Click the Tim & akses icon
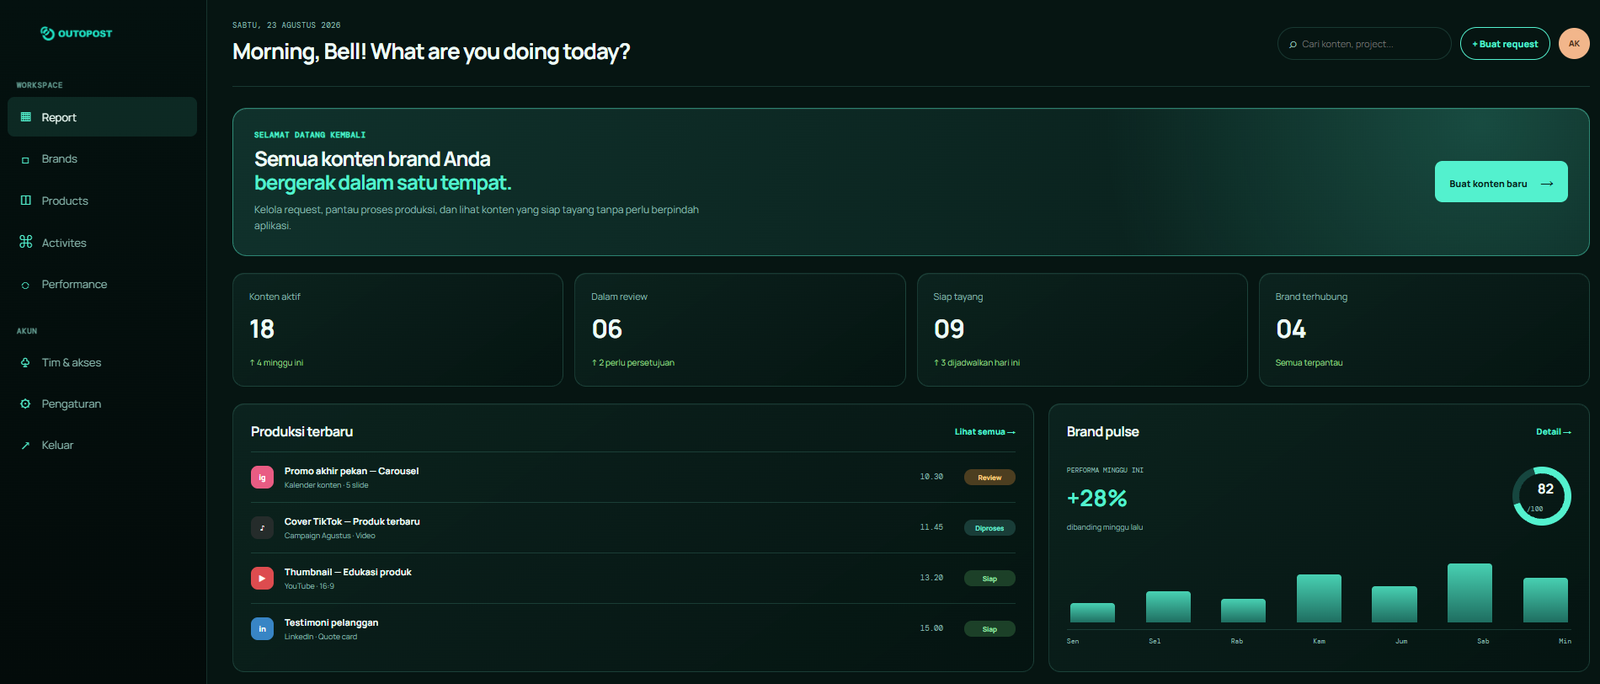Screen dimensions: 1600x684 (x=26, y=362)
